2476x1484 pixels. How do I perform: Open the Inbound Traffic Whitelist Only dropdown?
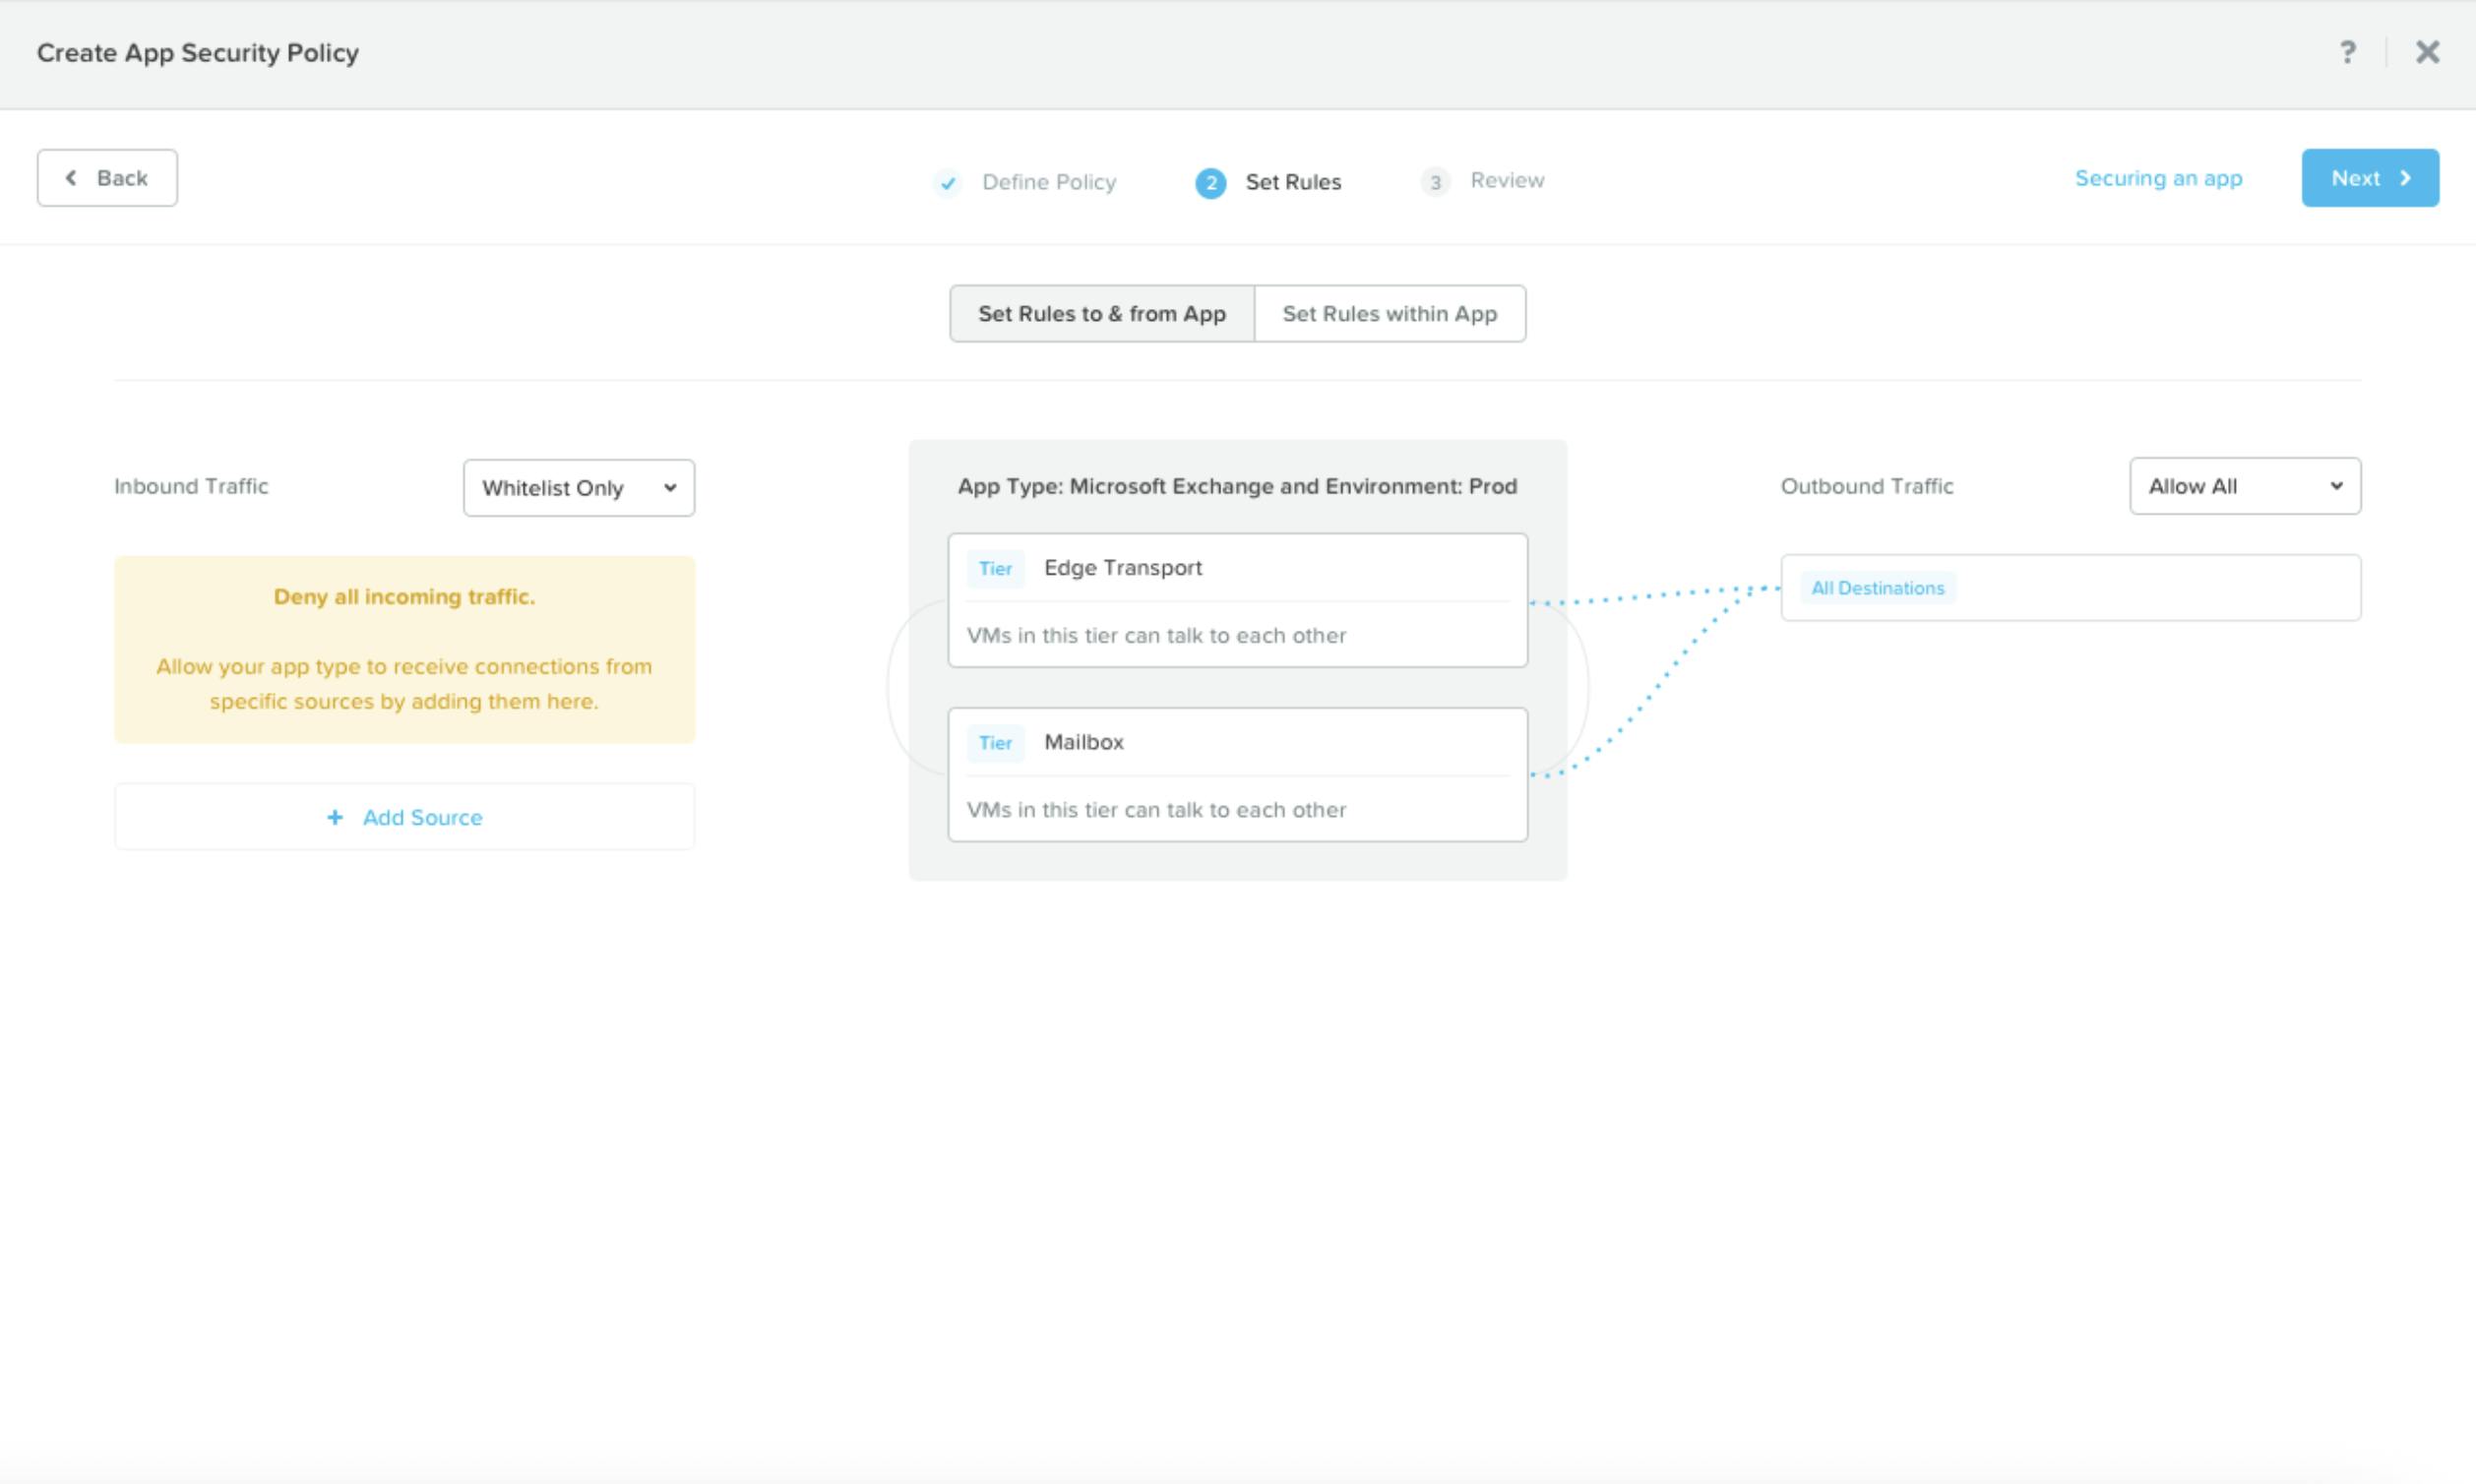(x=578, y=488)
